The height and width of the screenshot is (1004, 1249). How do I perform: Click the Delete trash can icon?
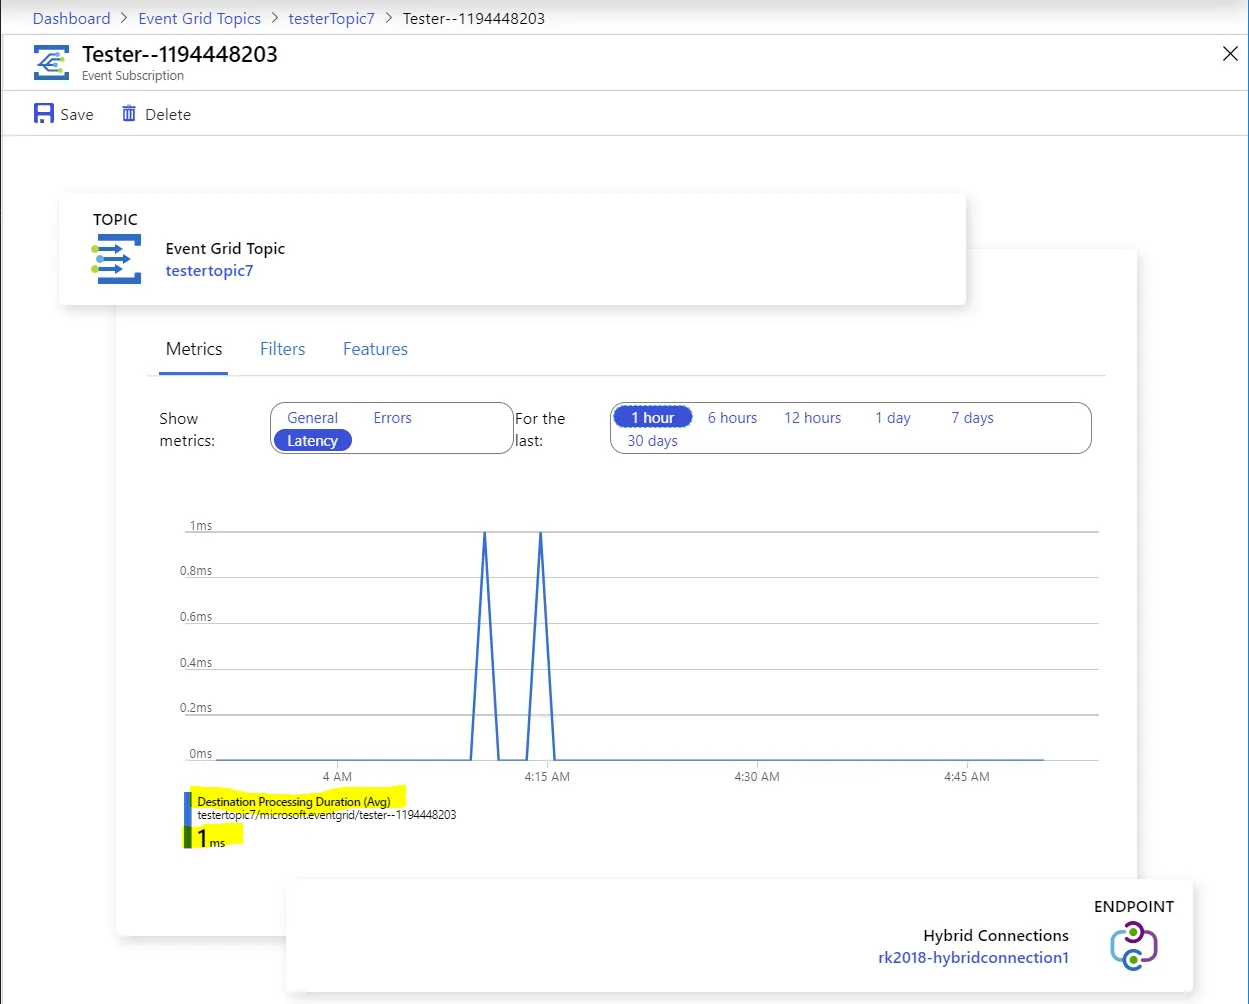[x=129, y=114]
